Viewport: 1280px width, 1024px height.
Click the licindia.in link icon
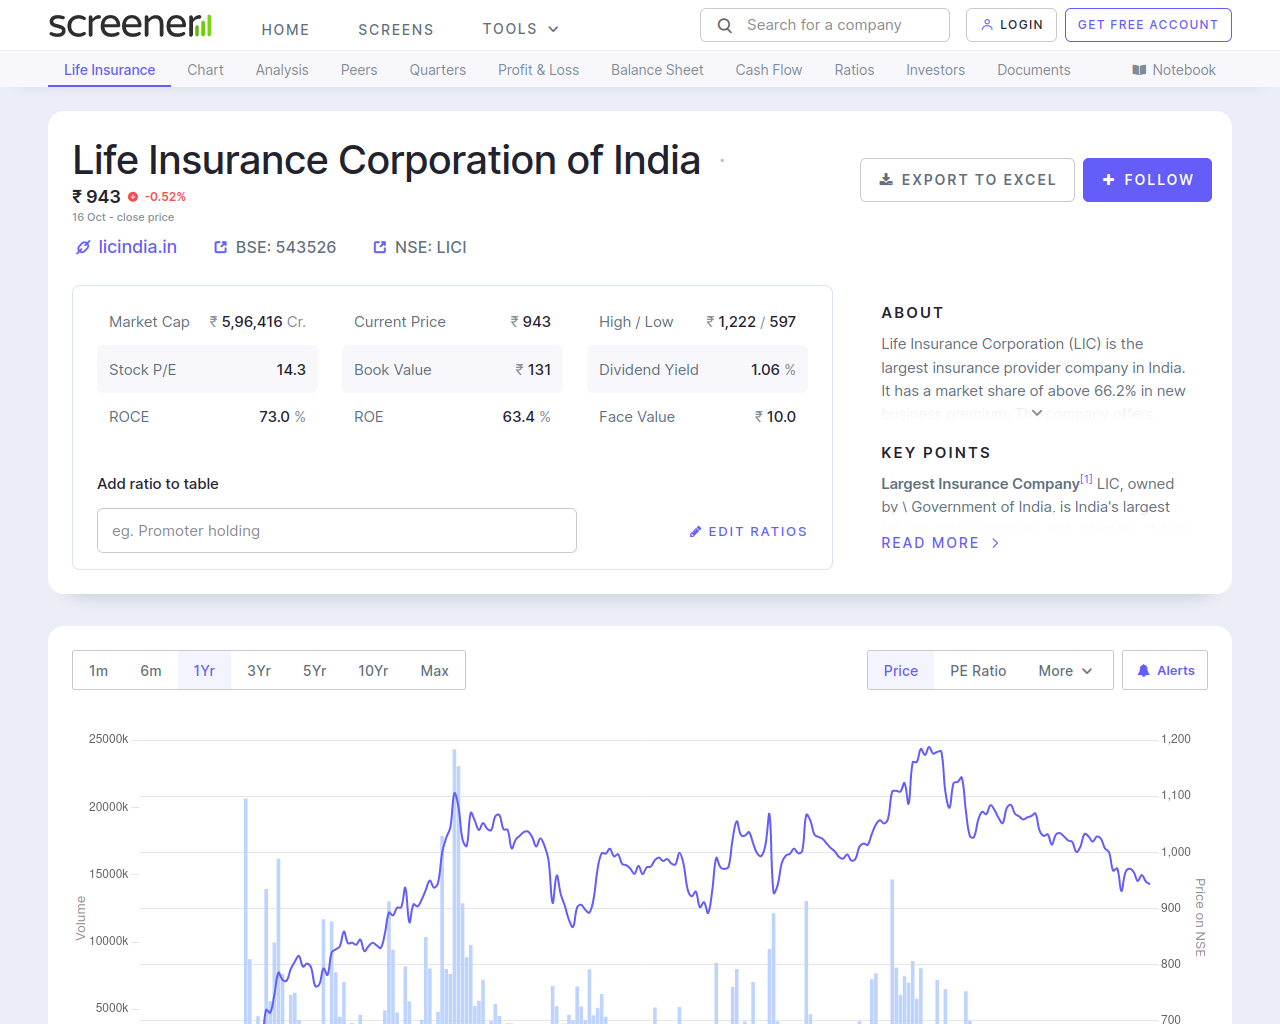click(x=83, y=247)
